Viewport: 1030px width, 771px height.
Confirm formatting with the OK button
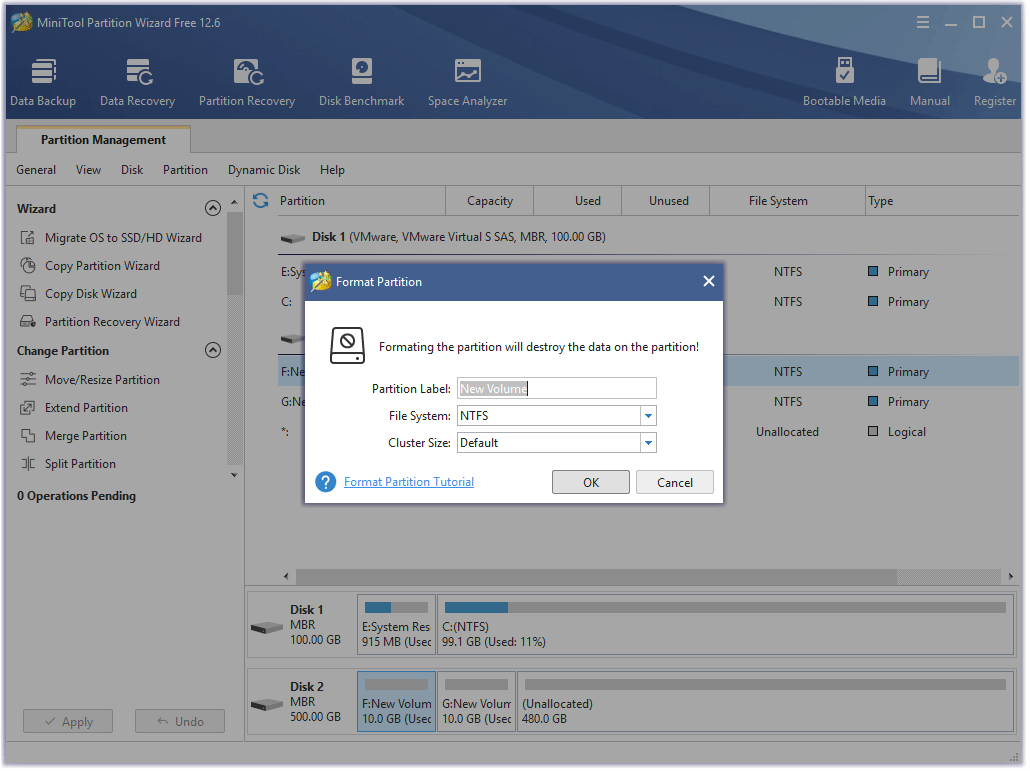click(x=590, y=482)
